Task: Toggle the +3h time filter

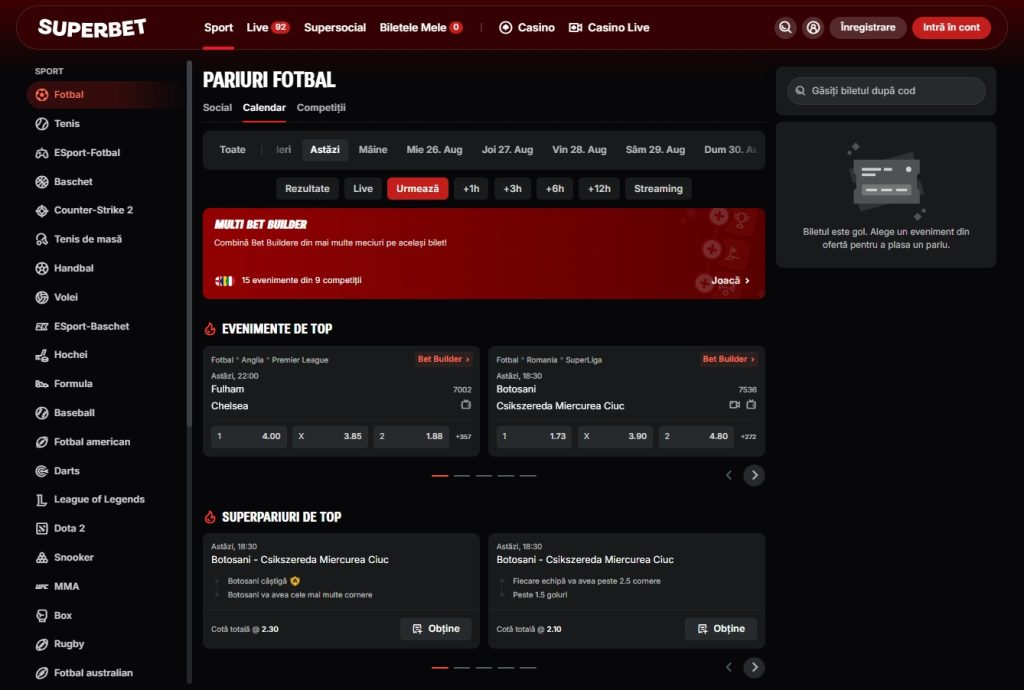Action: [x=512, y=189]
